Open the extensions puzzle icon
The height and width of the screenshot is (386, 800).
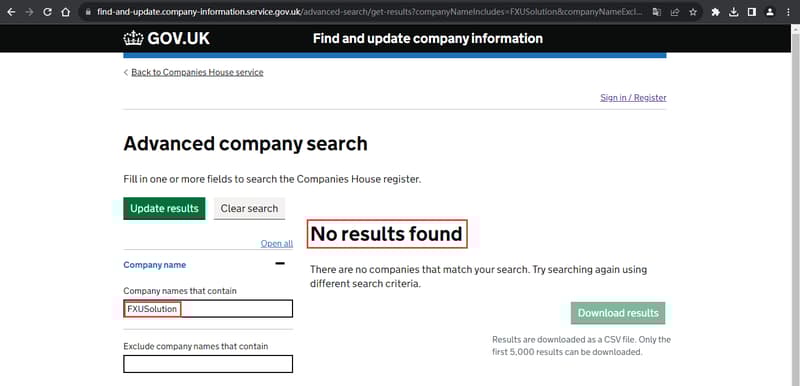(x=715, y=12)
